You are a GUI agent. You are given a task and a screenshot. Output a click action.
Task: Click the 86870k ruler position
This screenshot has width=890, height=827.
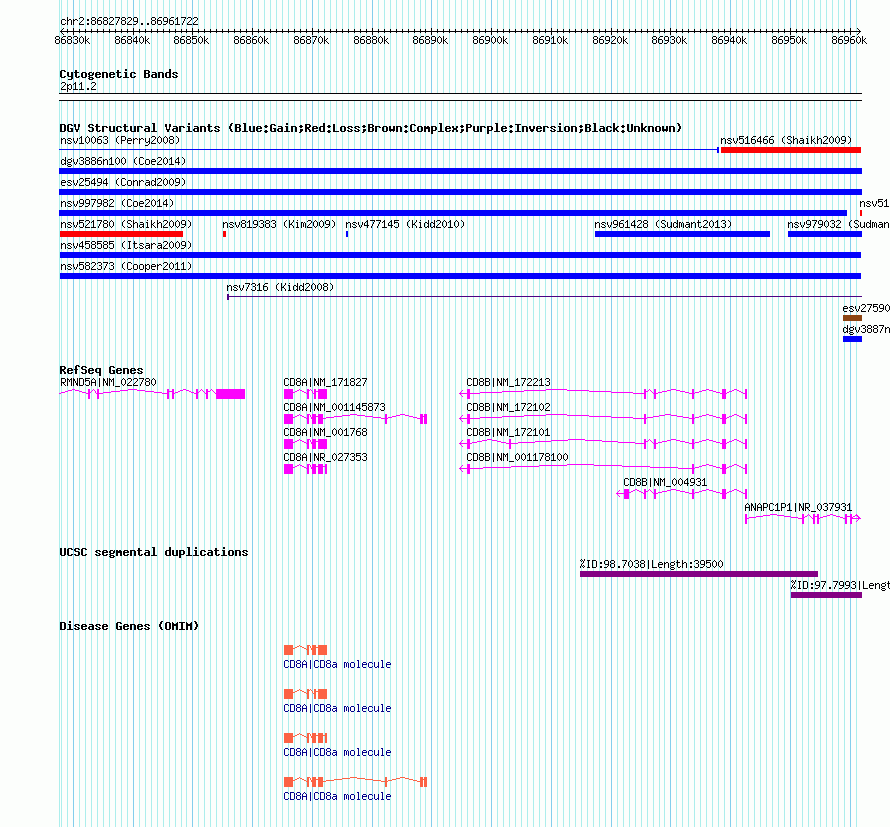[x=311, y=40]
